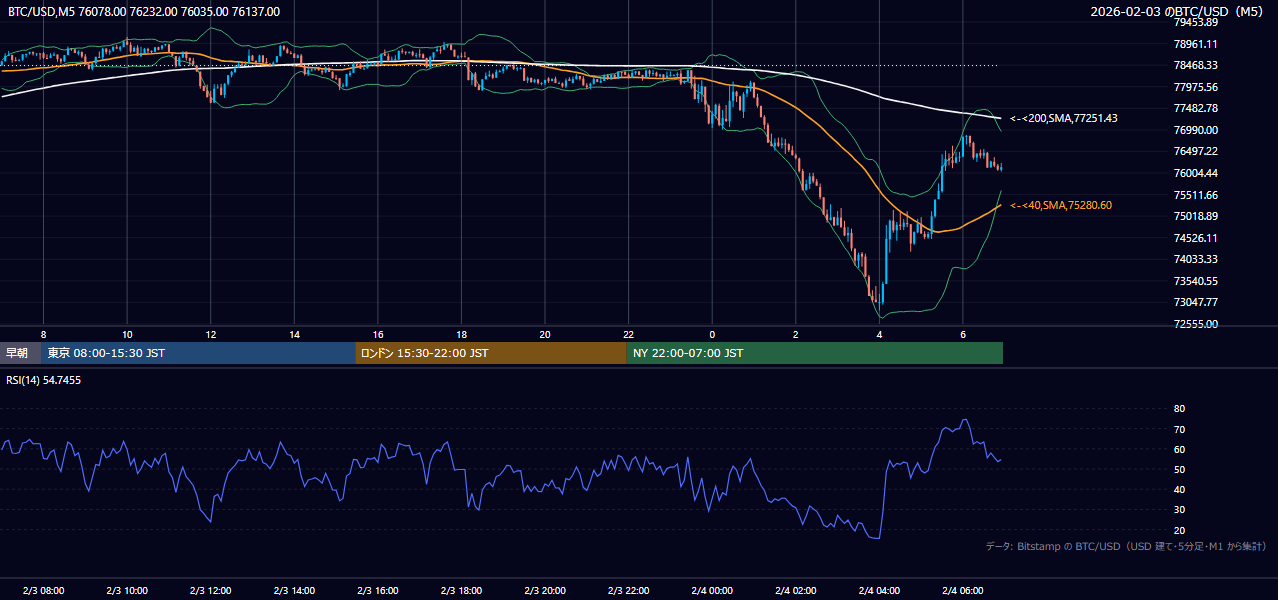
Task: Click price axis label 77482.78
Action: click(x=1195, y=108)
